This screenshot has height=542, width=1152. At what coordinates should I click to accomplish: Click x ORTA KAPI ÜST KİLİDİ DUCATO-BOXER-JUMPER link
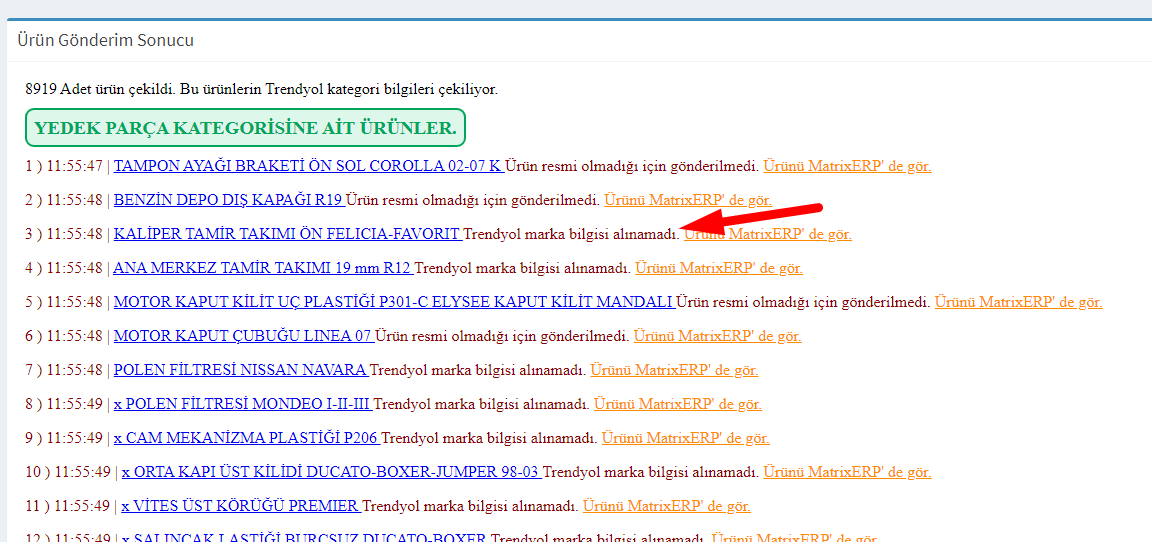[x=330, y=472]
